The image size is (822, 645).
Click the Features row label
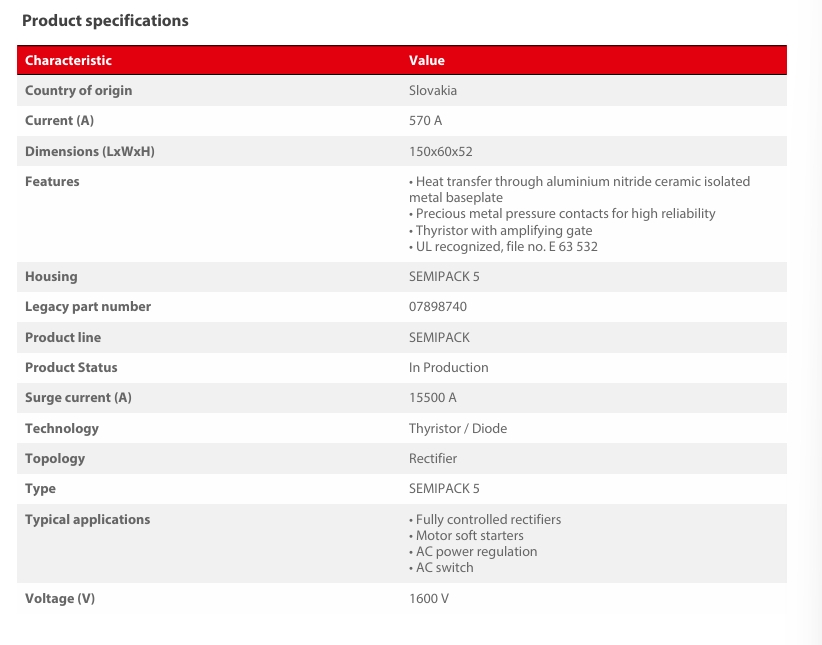point(52,181)
